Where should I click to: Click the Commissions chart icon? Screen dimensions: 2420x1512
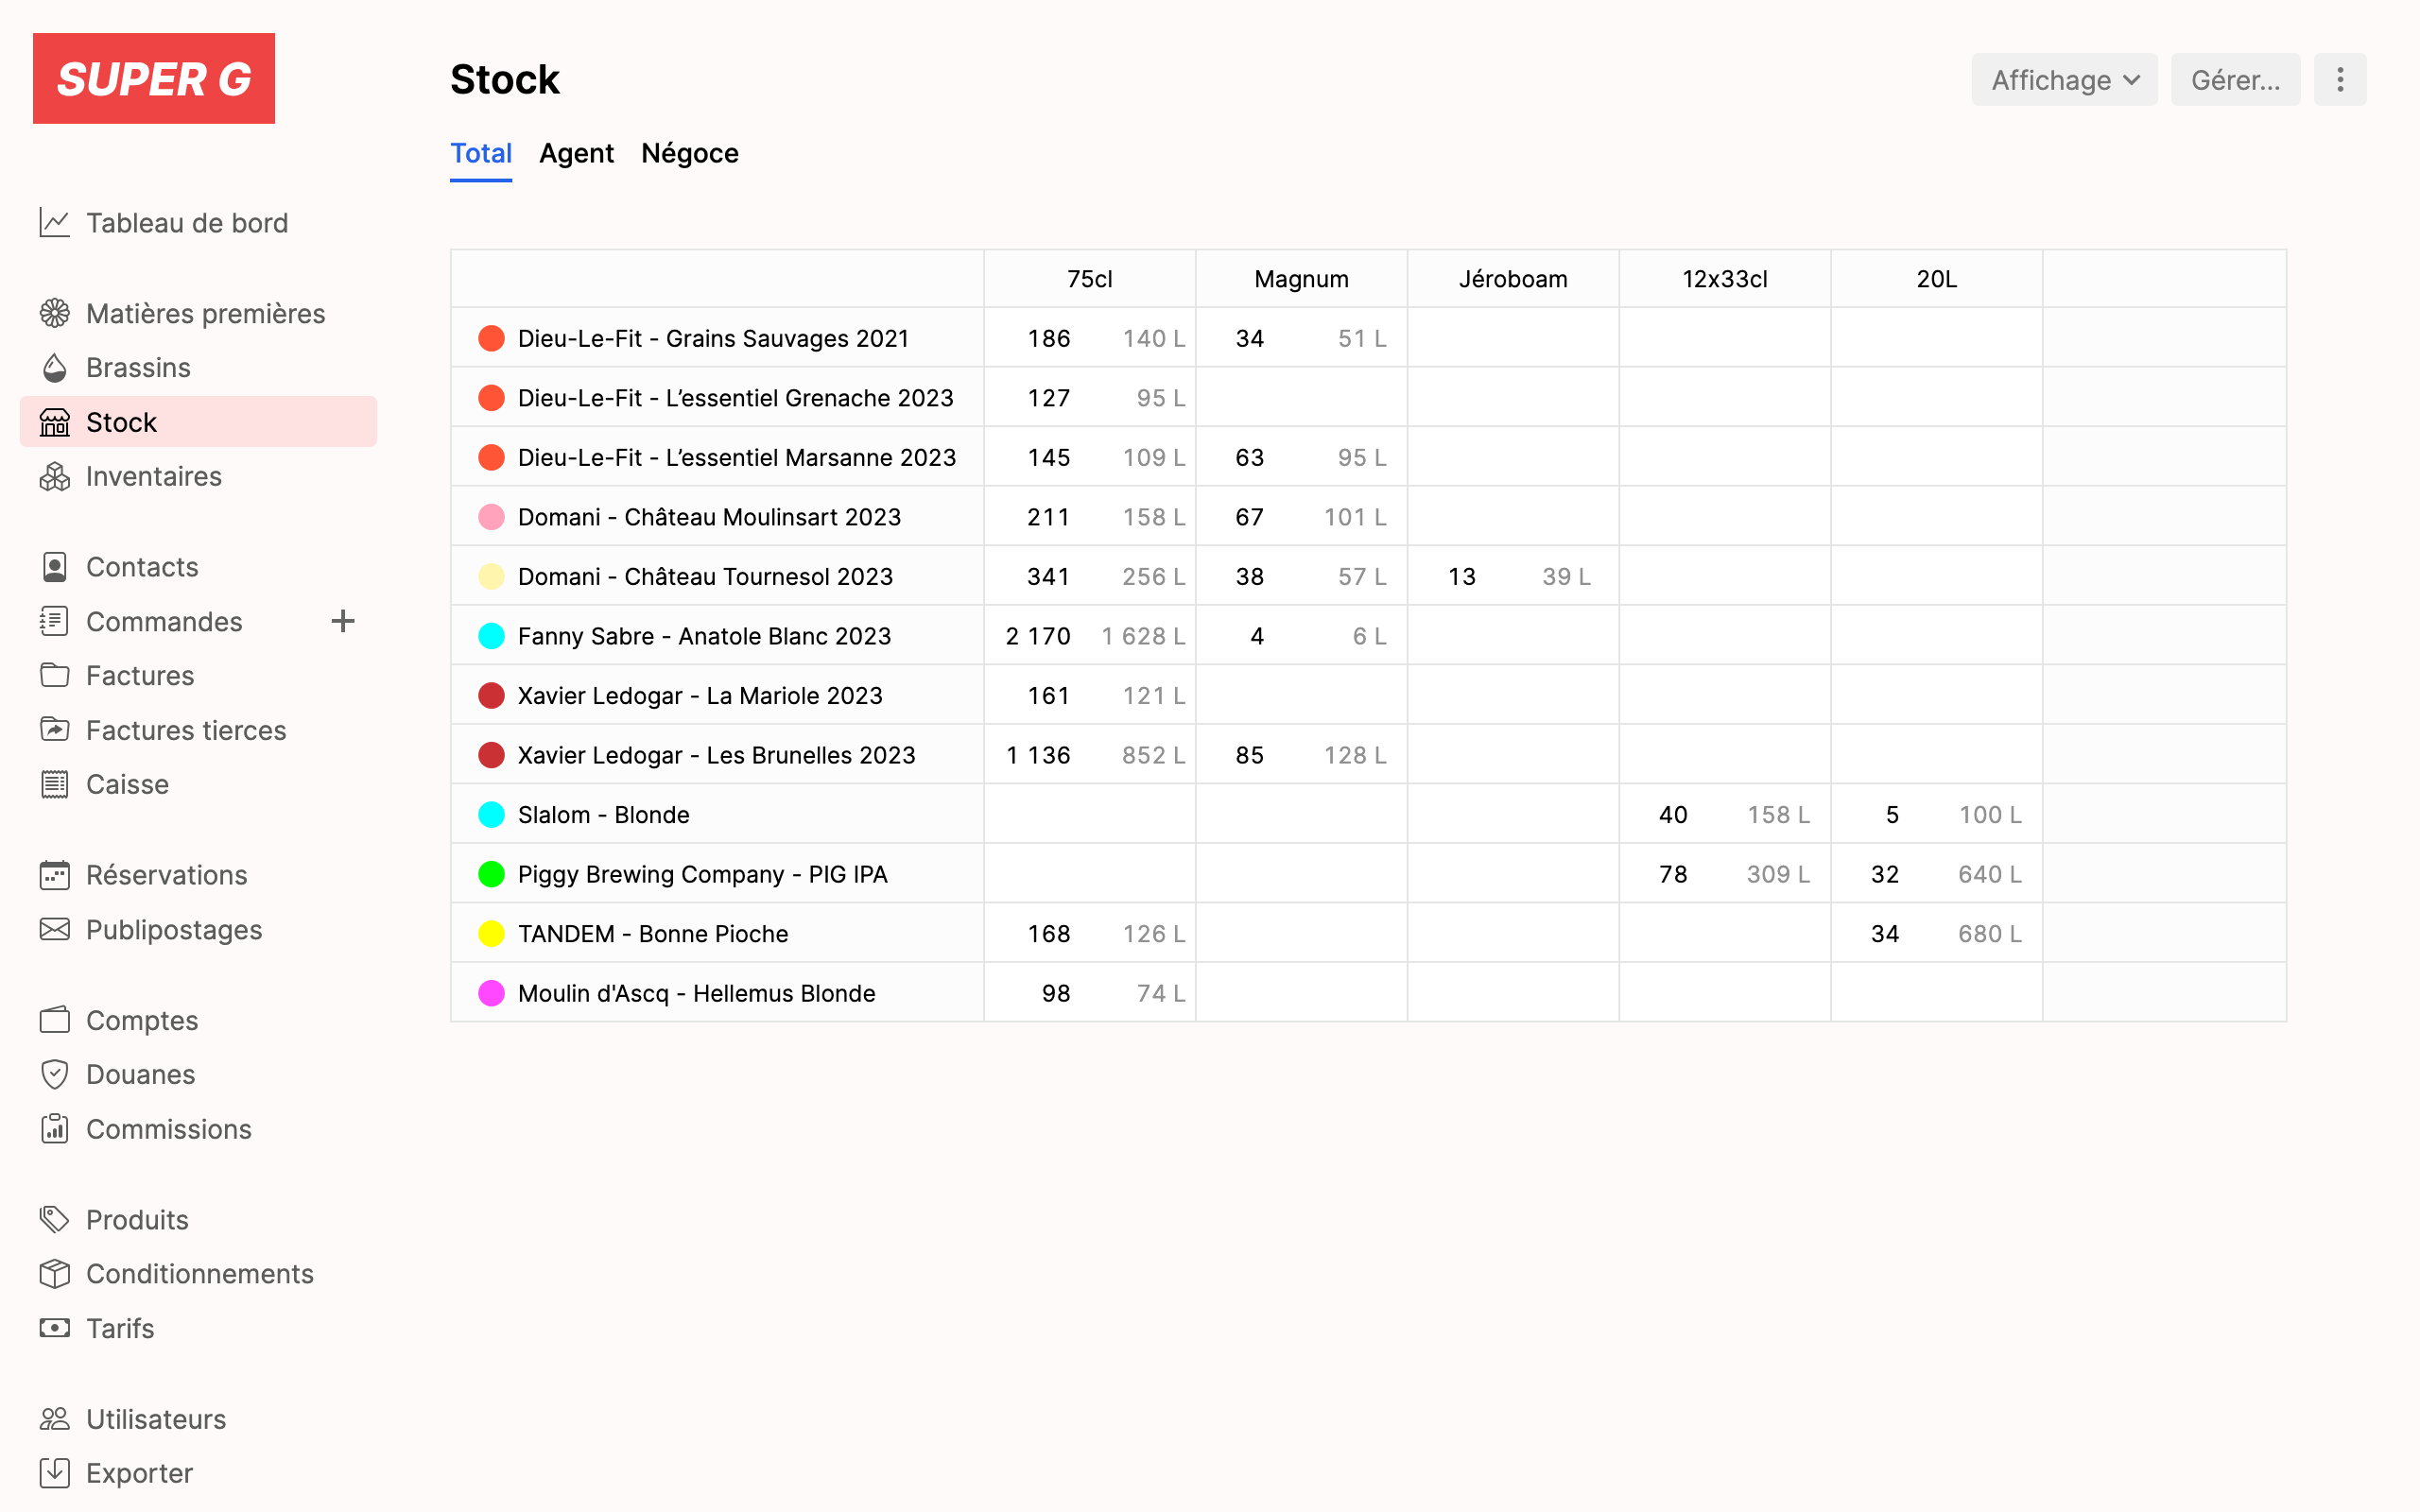click(x=55, y=1129)
